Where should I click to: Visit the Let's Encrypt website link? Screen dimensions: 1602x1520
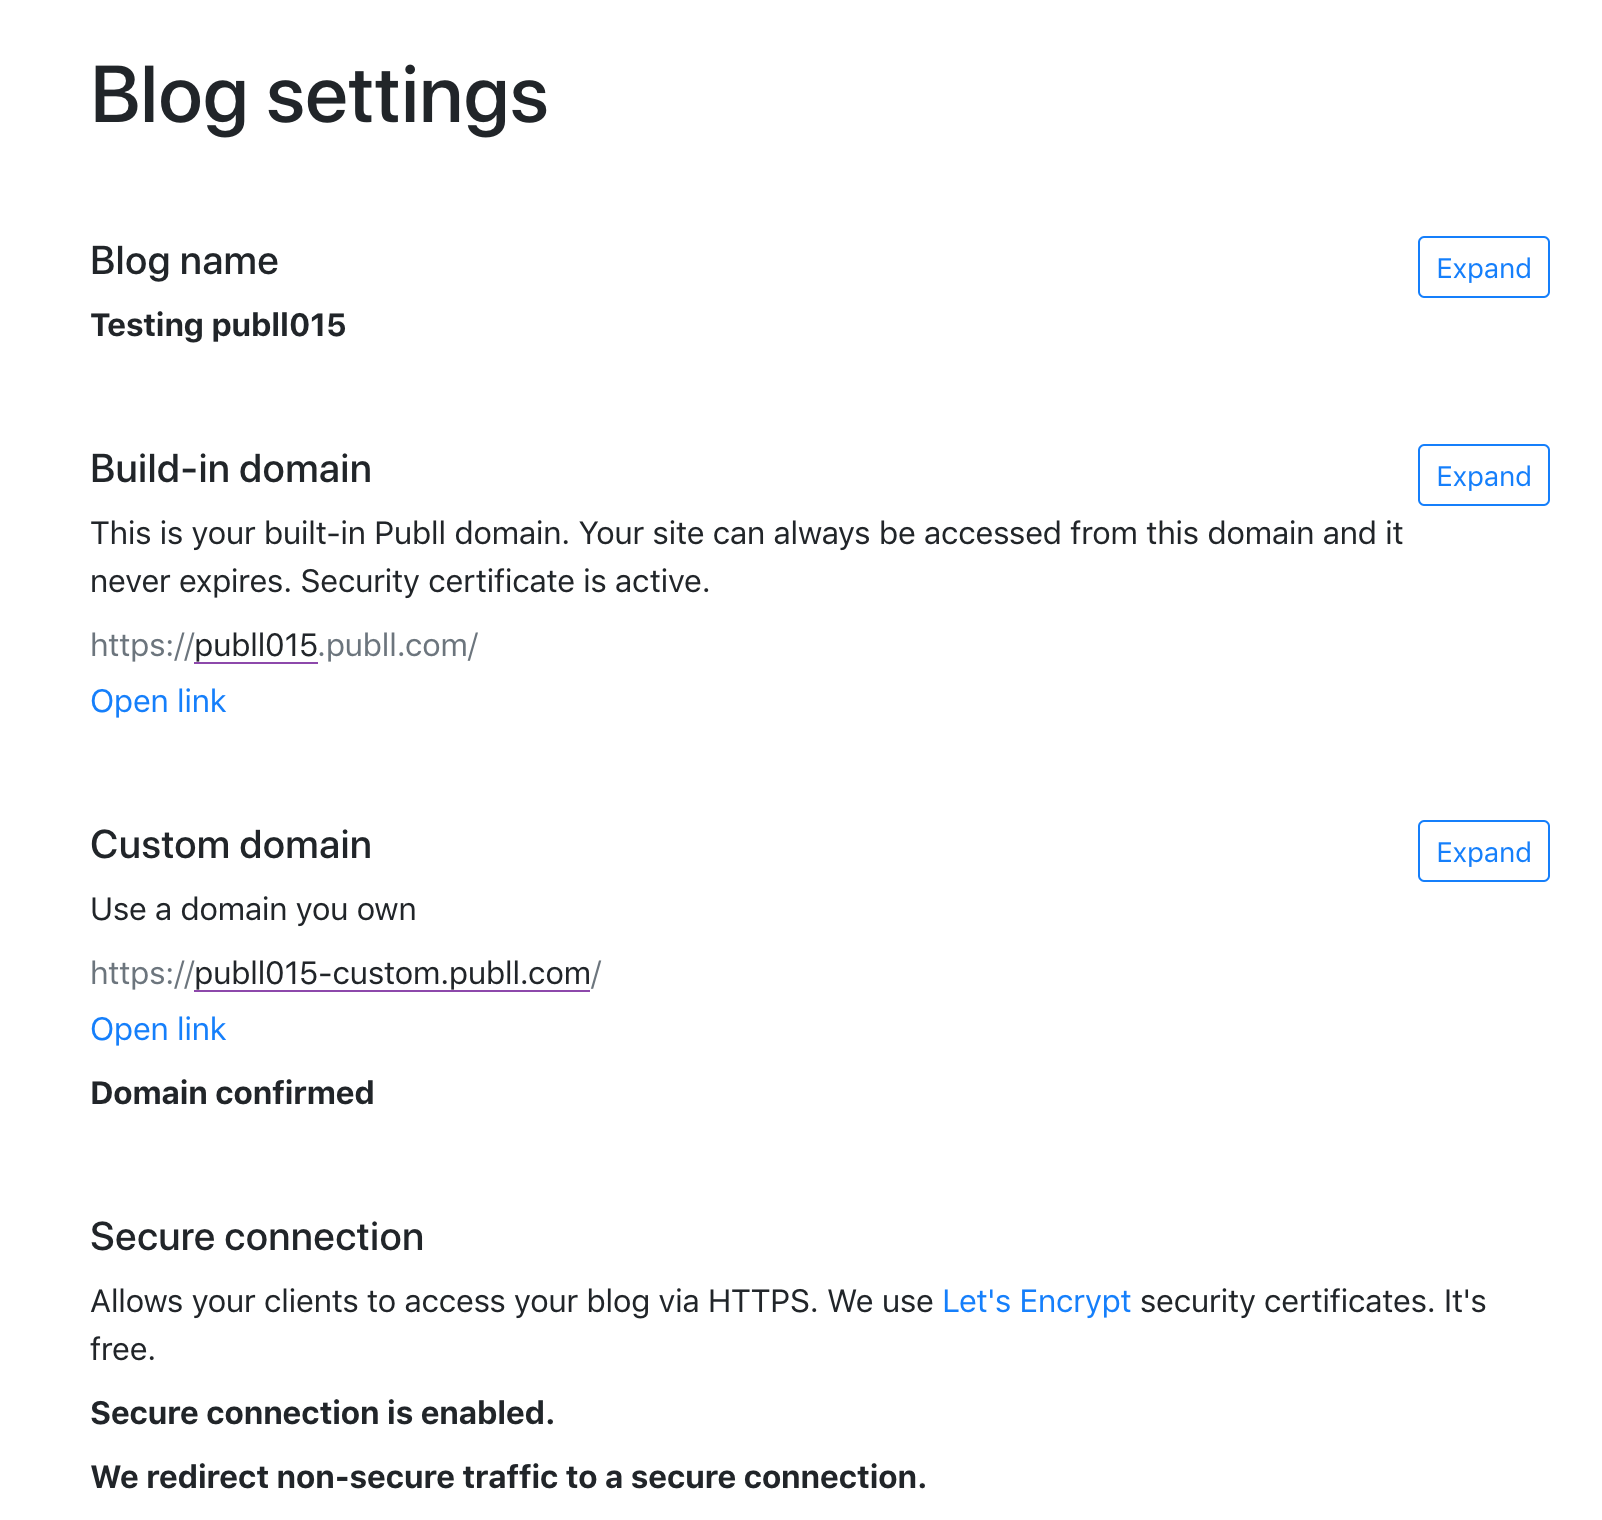[1035, 1301]
